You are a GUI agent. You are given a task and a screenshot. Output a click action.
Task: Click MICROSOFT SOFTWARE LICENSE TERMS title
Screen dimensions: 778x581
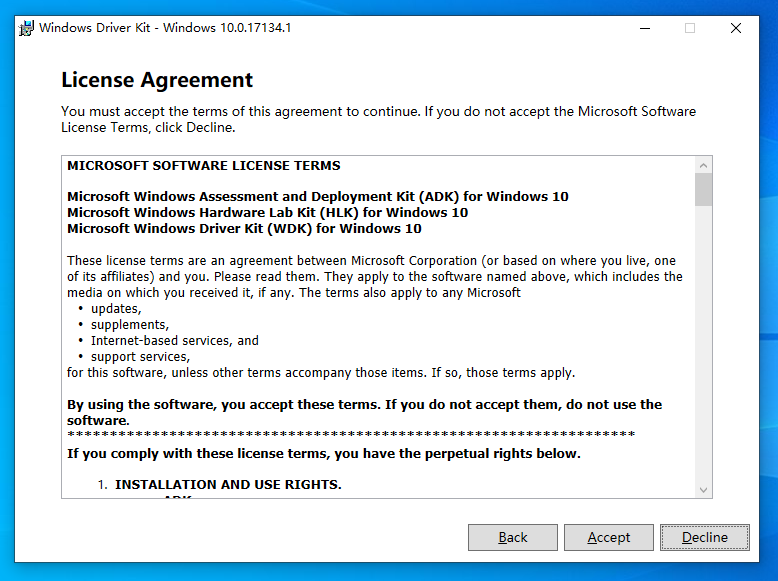coord(204,166)
